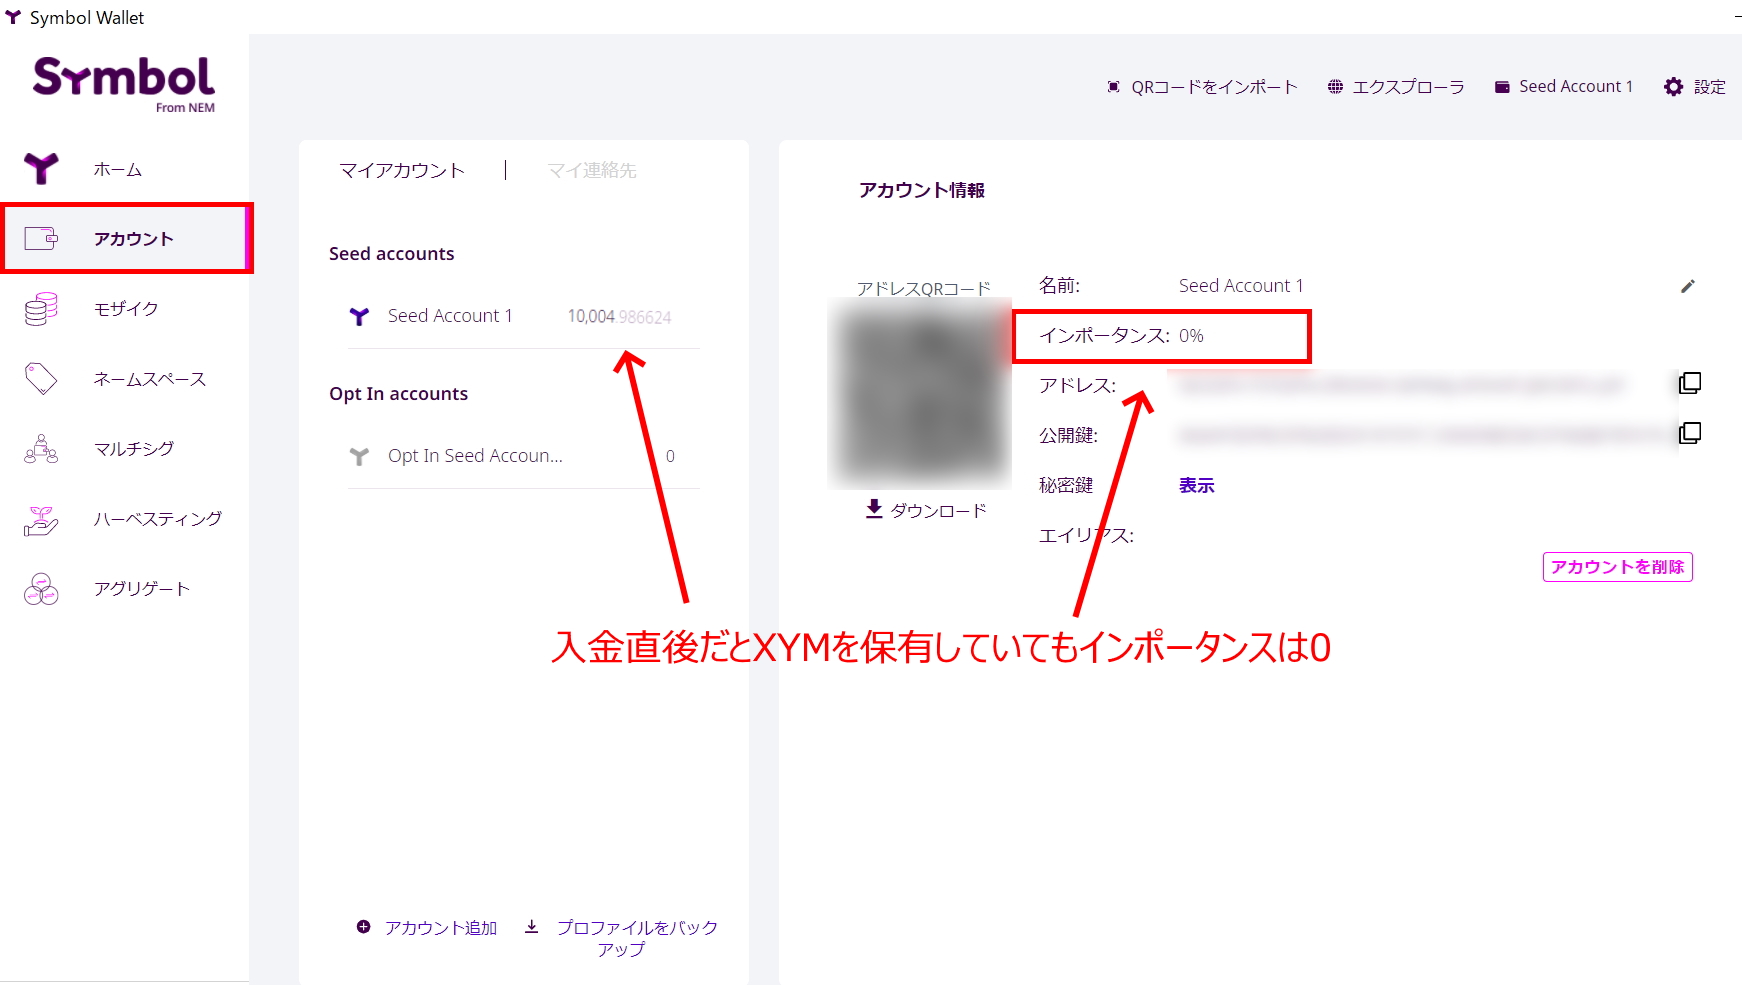Select the モザイク sidebar icon
Image resolution: width=1742 pixels, height=985 pixels.
(124, 308)
